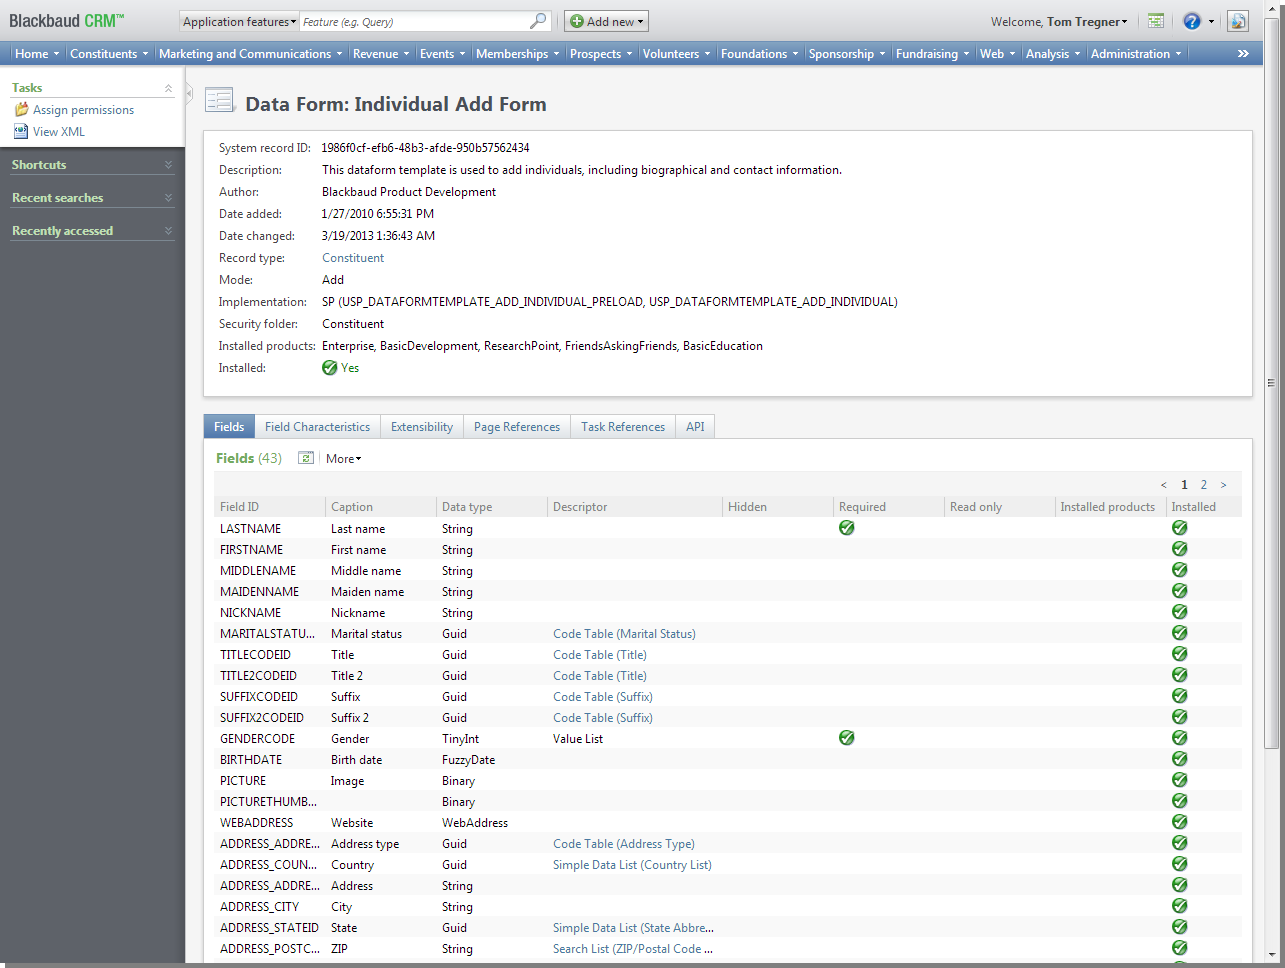Go to the next page with the right arrow
The height and width of the screenshot is (968, 1285).
tap(1223, 485)
